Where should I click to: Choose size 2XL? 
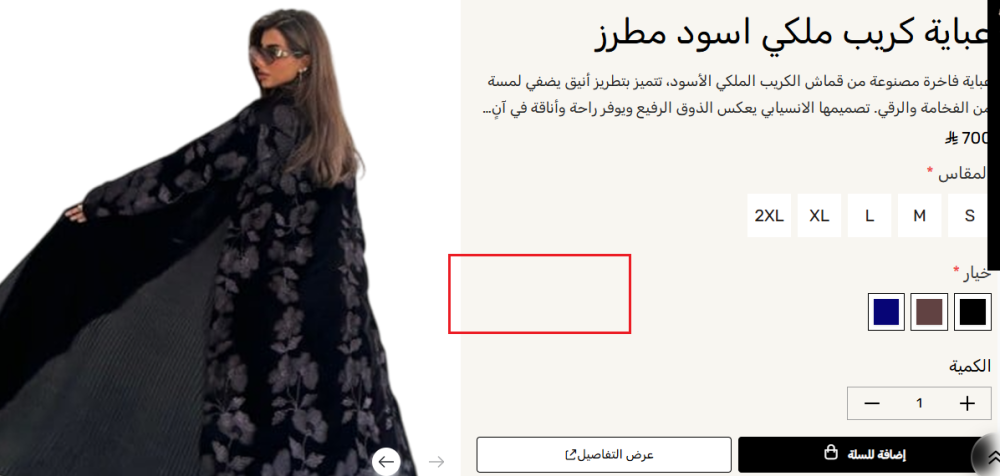coord(769,216)
